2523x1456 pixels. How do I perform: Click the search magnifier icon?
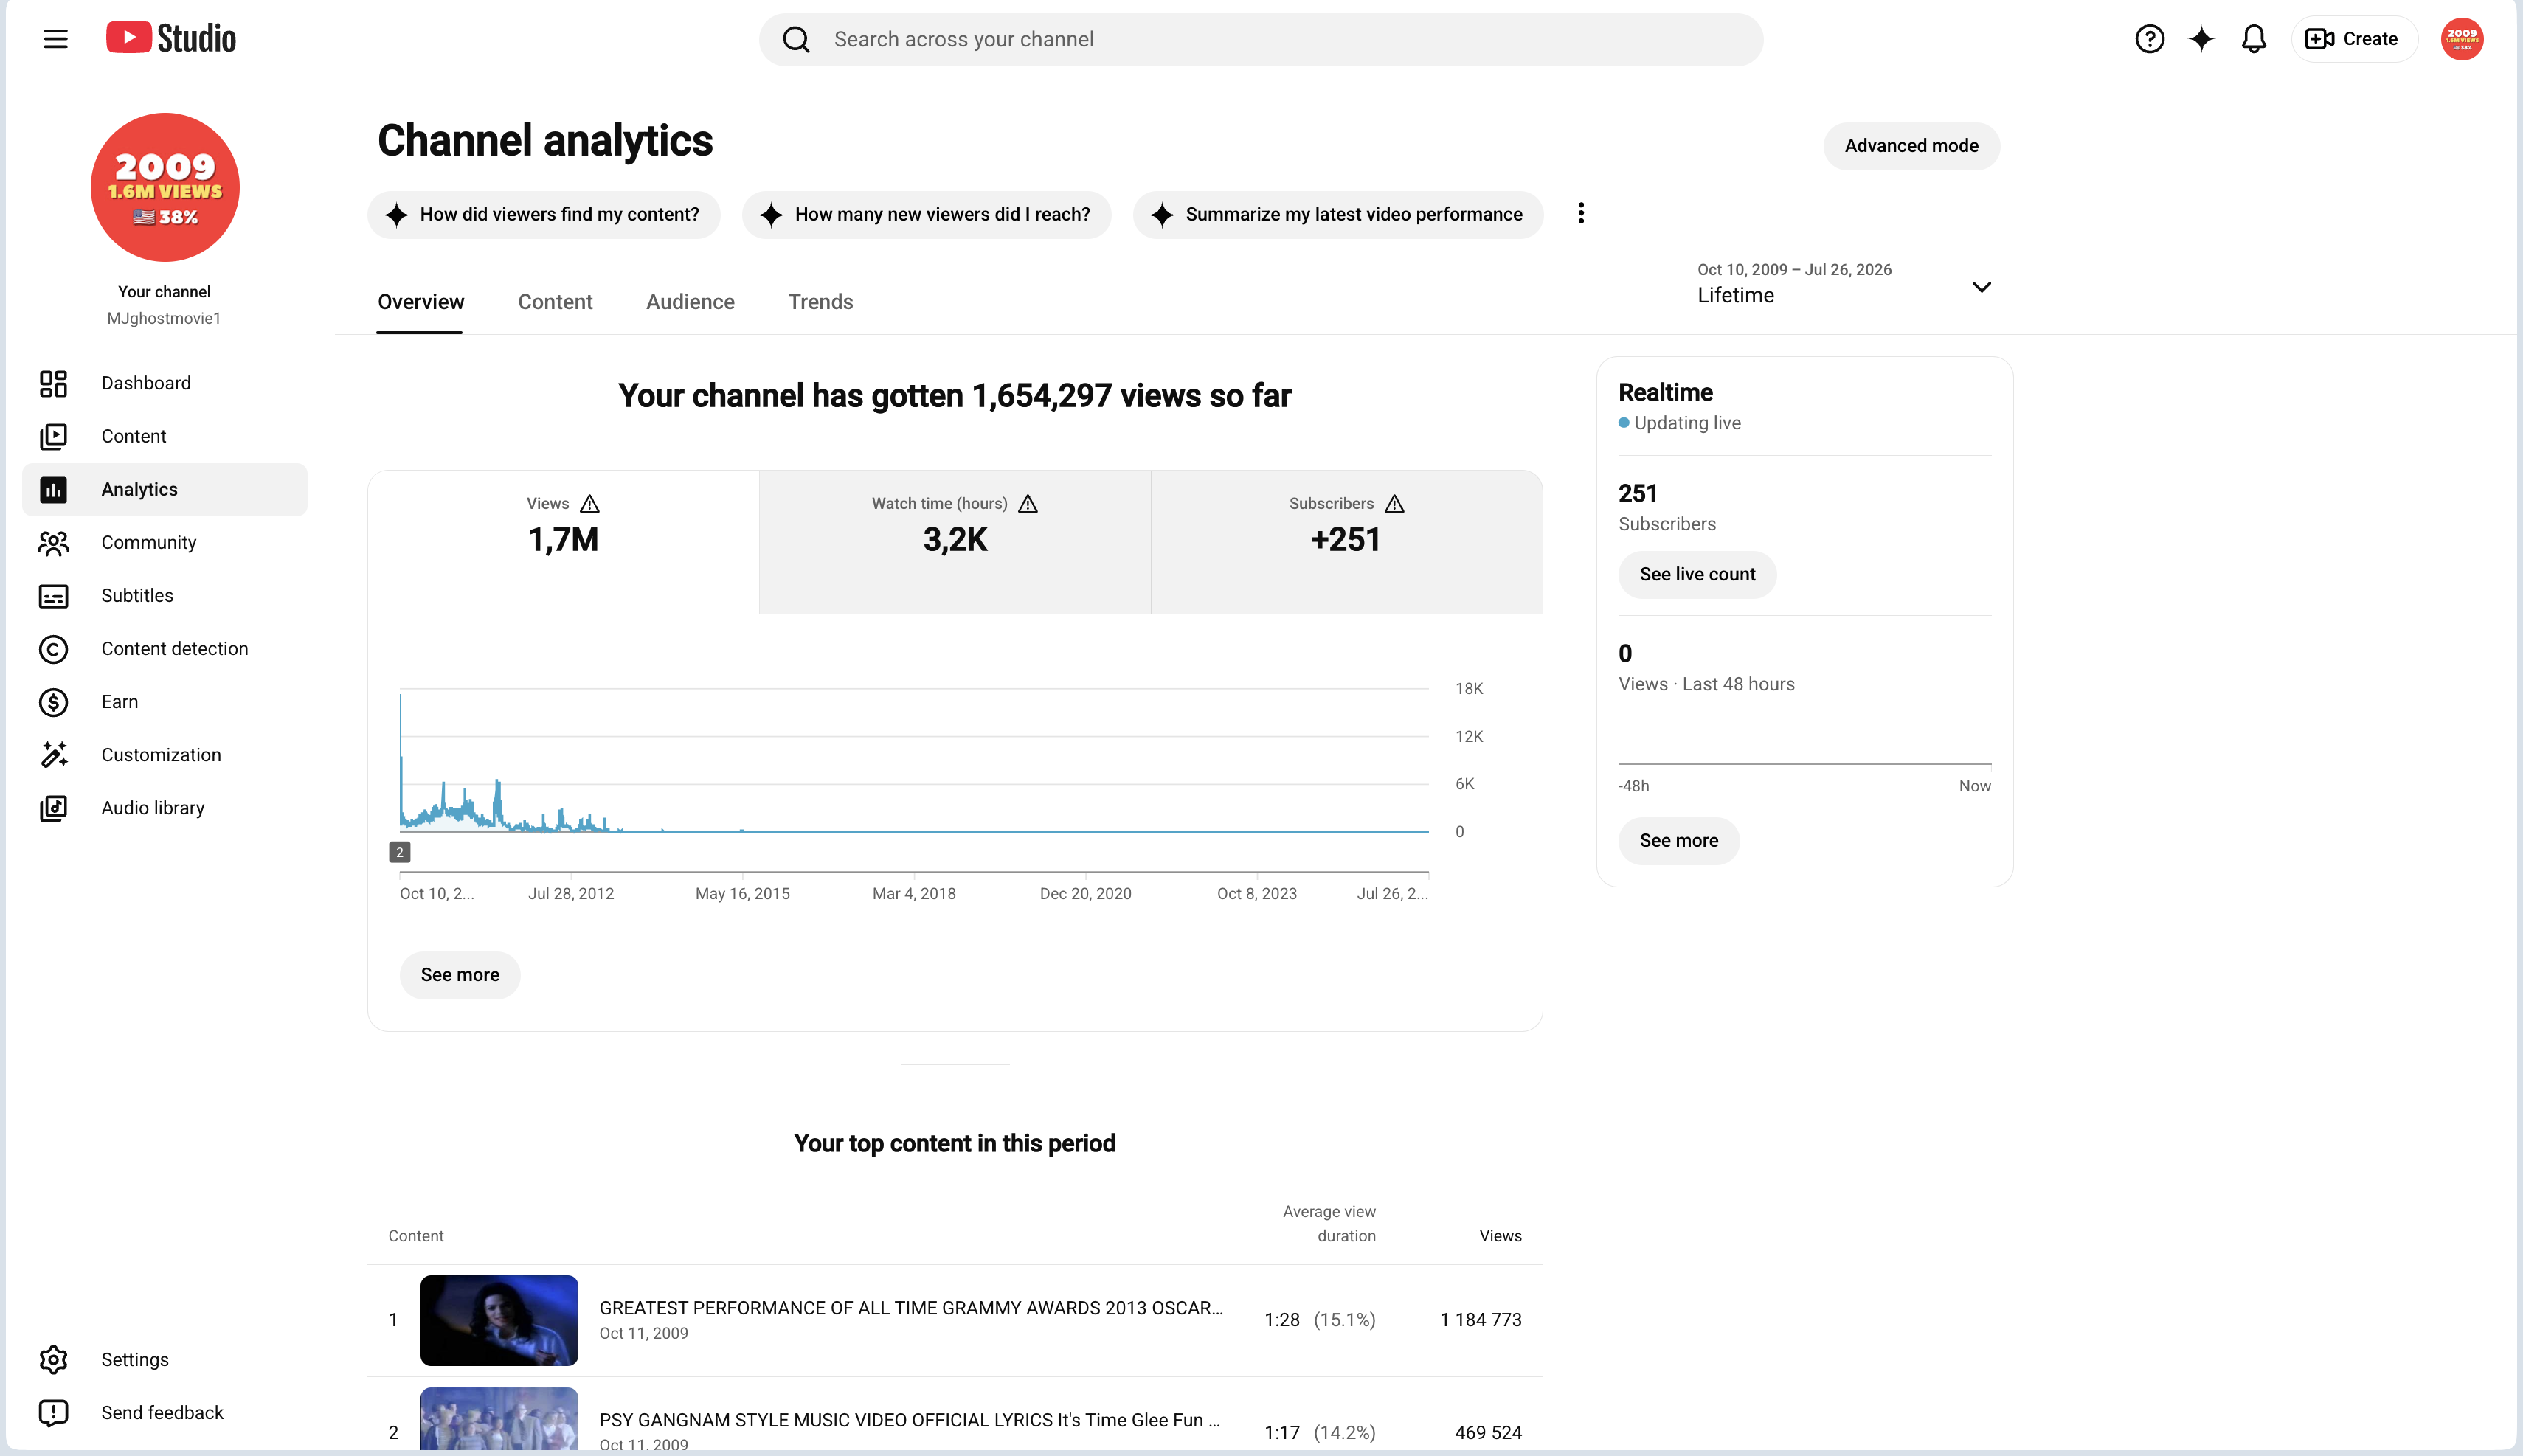pos(796,39)
